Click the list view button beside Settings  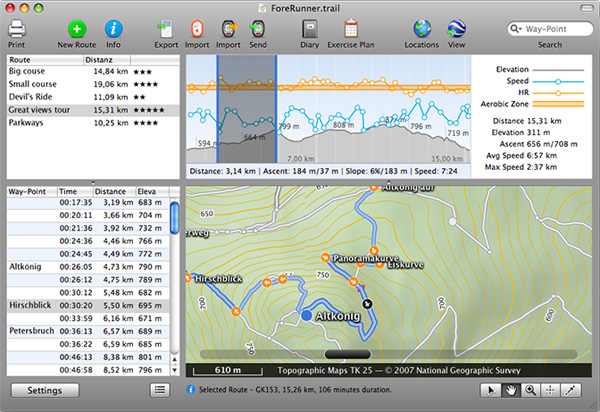pos(159,389)
